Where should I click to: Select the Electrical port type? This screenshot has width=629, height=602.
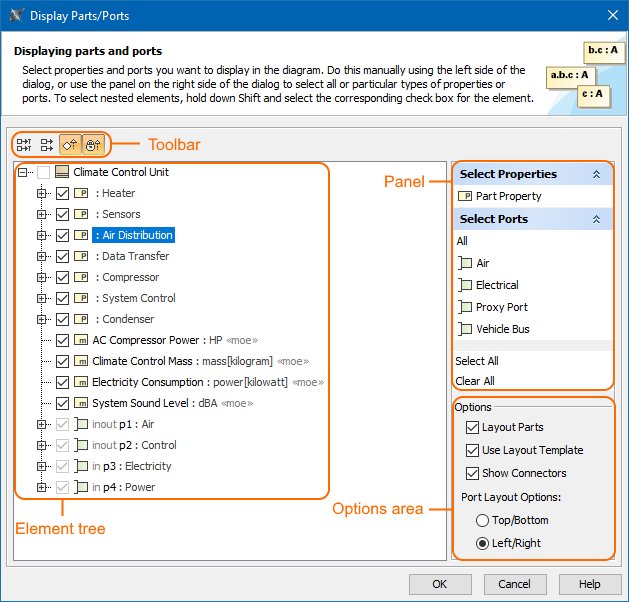pyautogui.click(x=497, y=285)
